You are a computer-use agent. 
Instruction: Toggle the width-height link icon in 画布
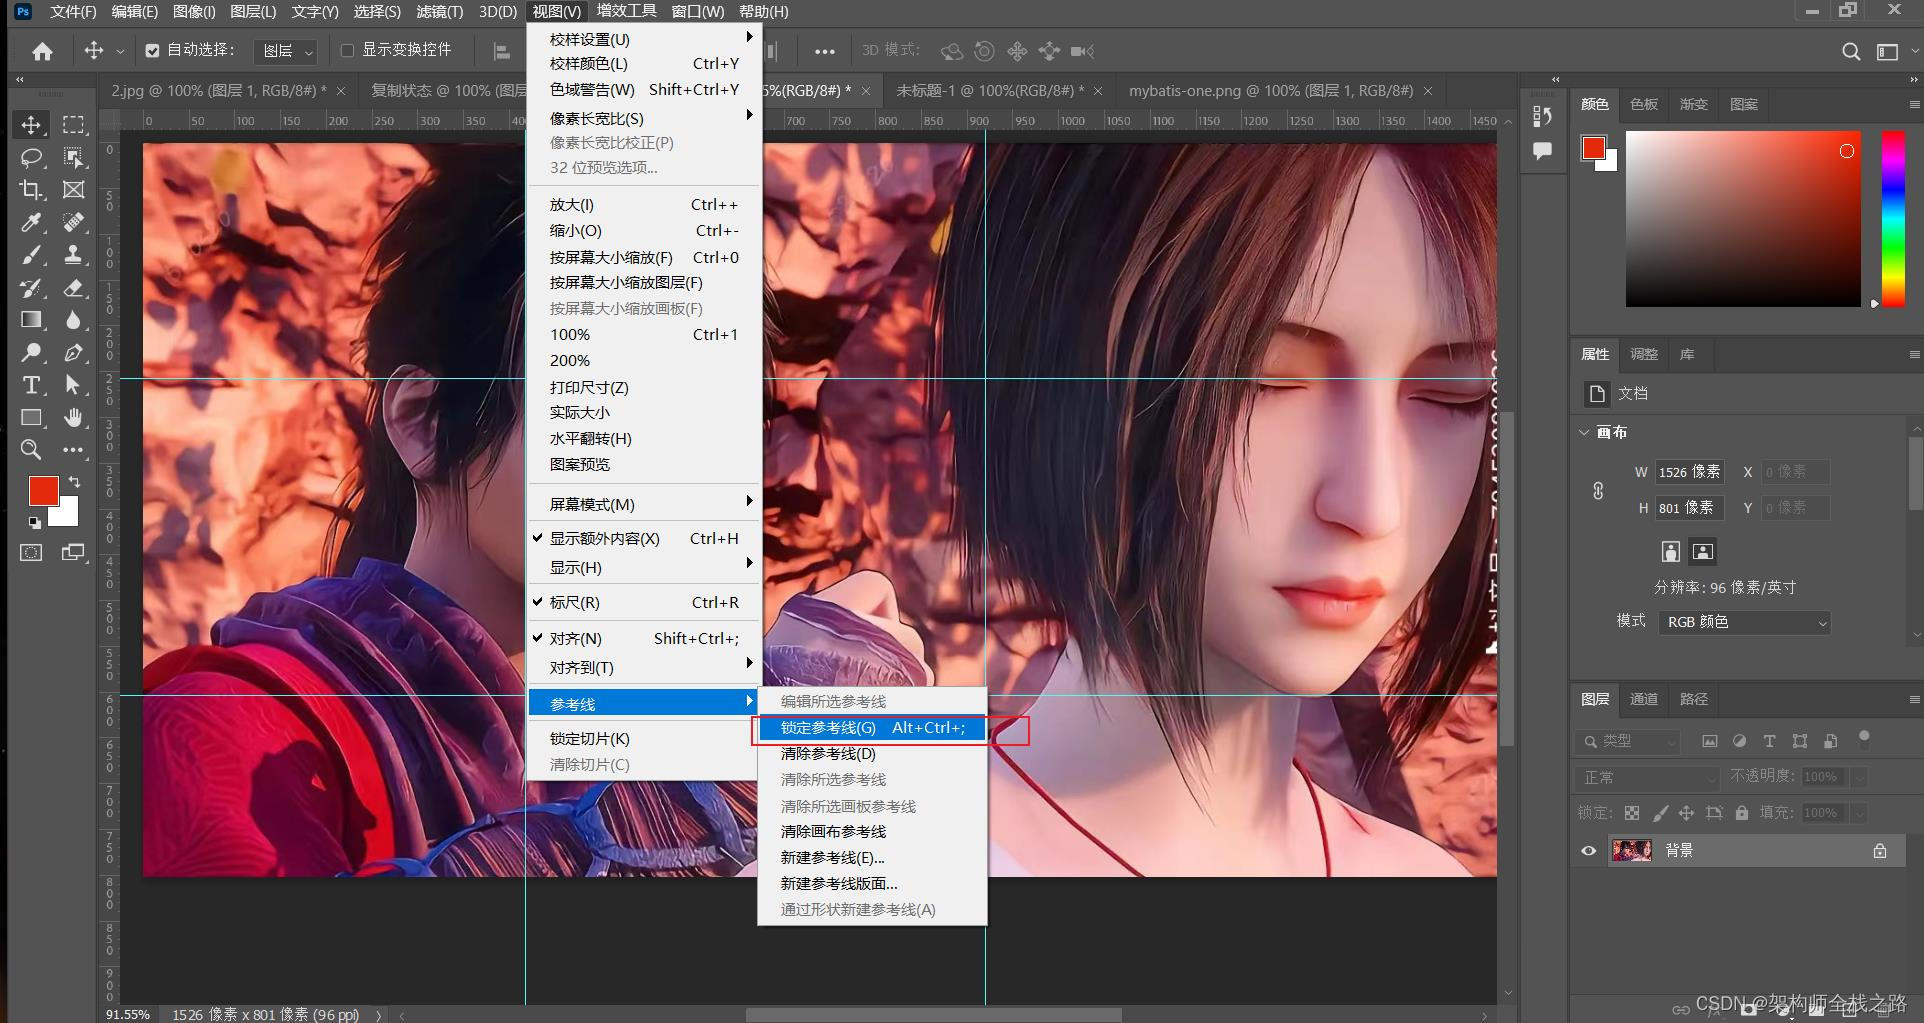coord(1598,490)
